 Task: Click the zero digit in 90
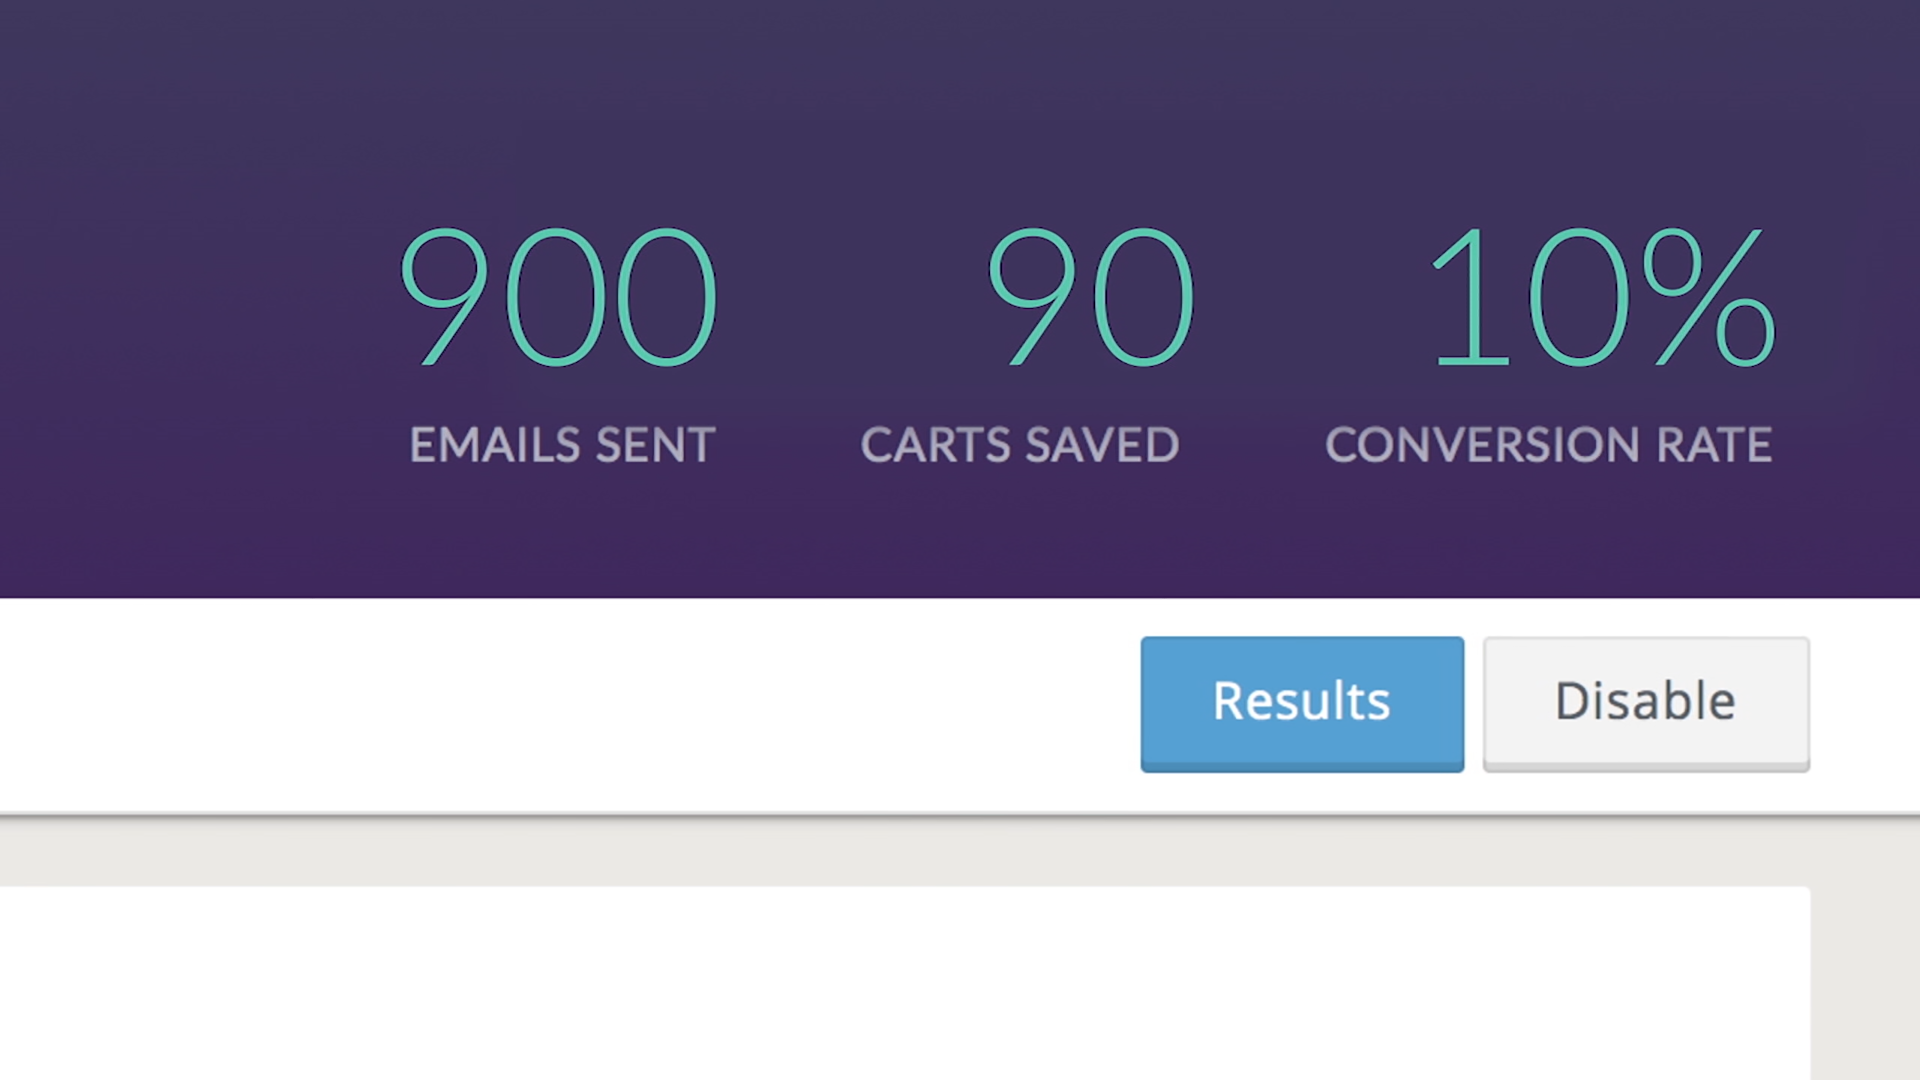coord(1144,297)
